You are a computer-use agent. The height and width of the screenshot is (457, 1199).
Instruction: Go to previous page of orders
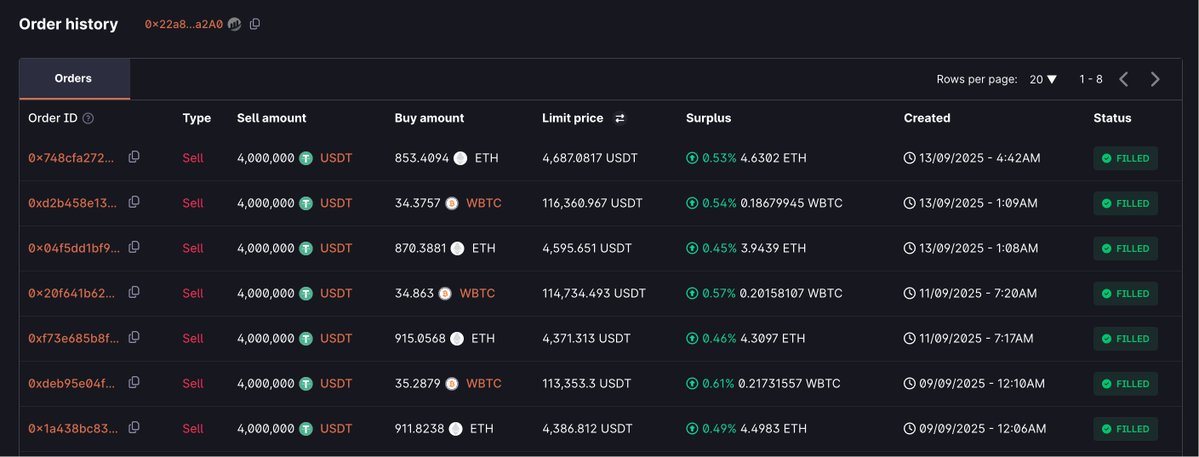click(x=1123, y=79)
